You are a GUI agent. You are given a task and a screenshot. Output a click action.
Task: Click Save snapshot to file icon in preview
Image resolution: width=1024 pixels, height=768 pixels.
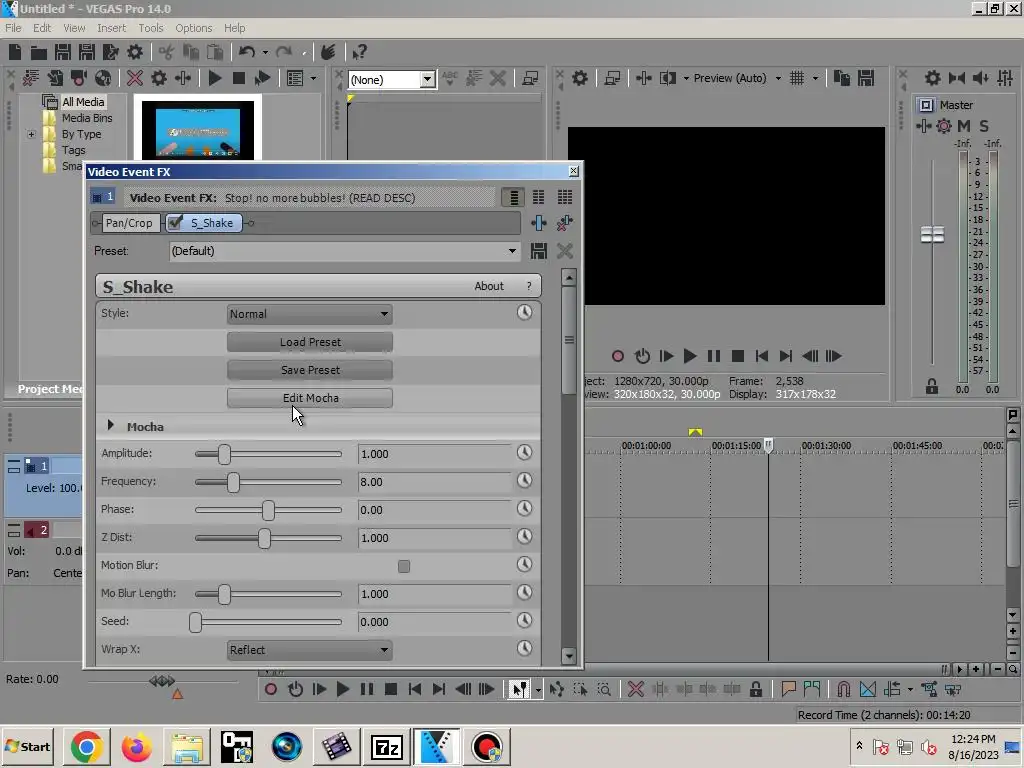click(866, 78)
